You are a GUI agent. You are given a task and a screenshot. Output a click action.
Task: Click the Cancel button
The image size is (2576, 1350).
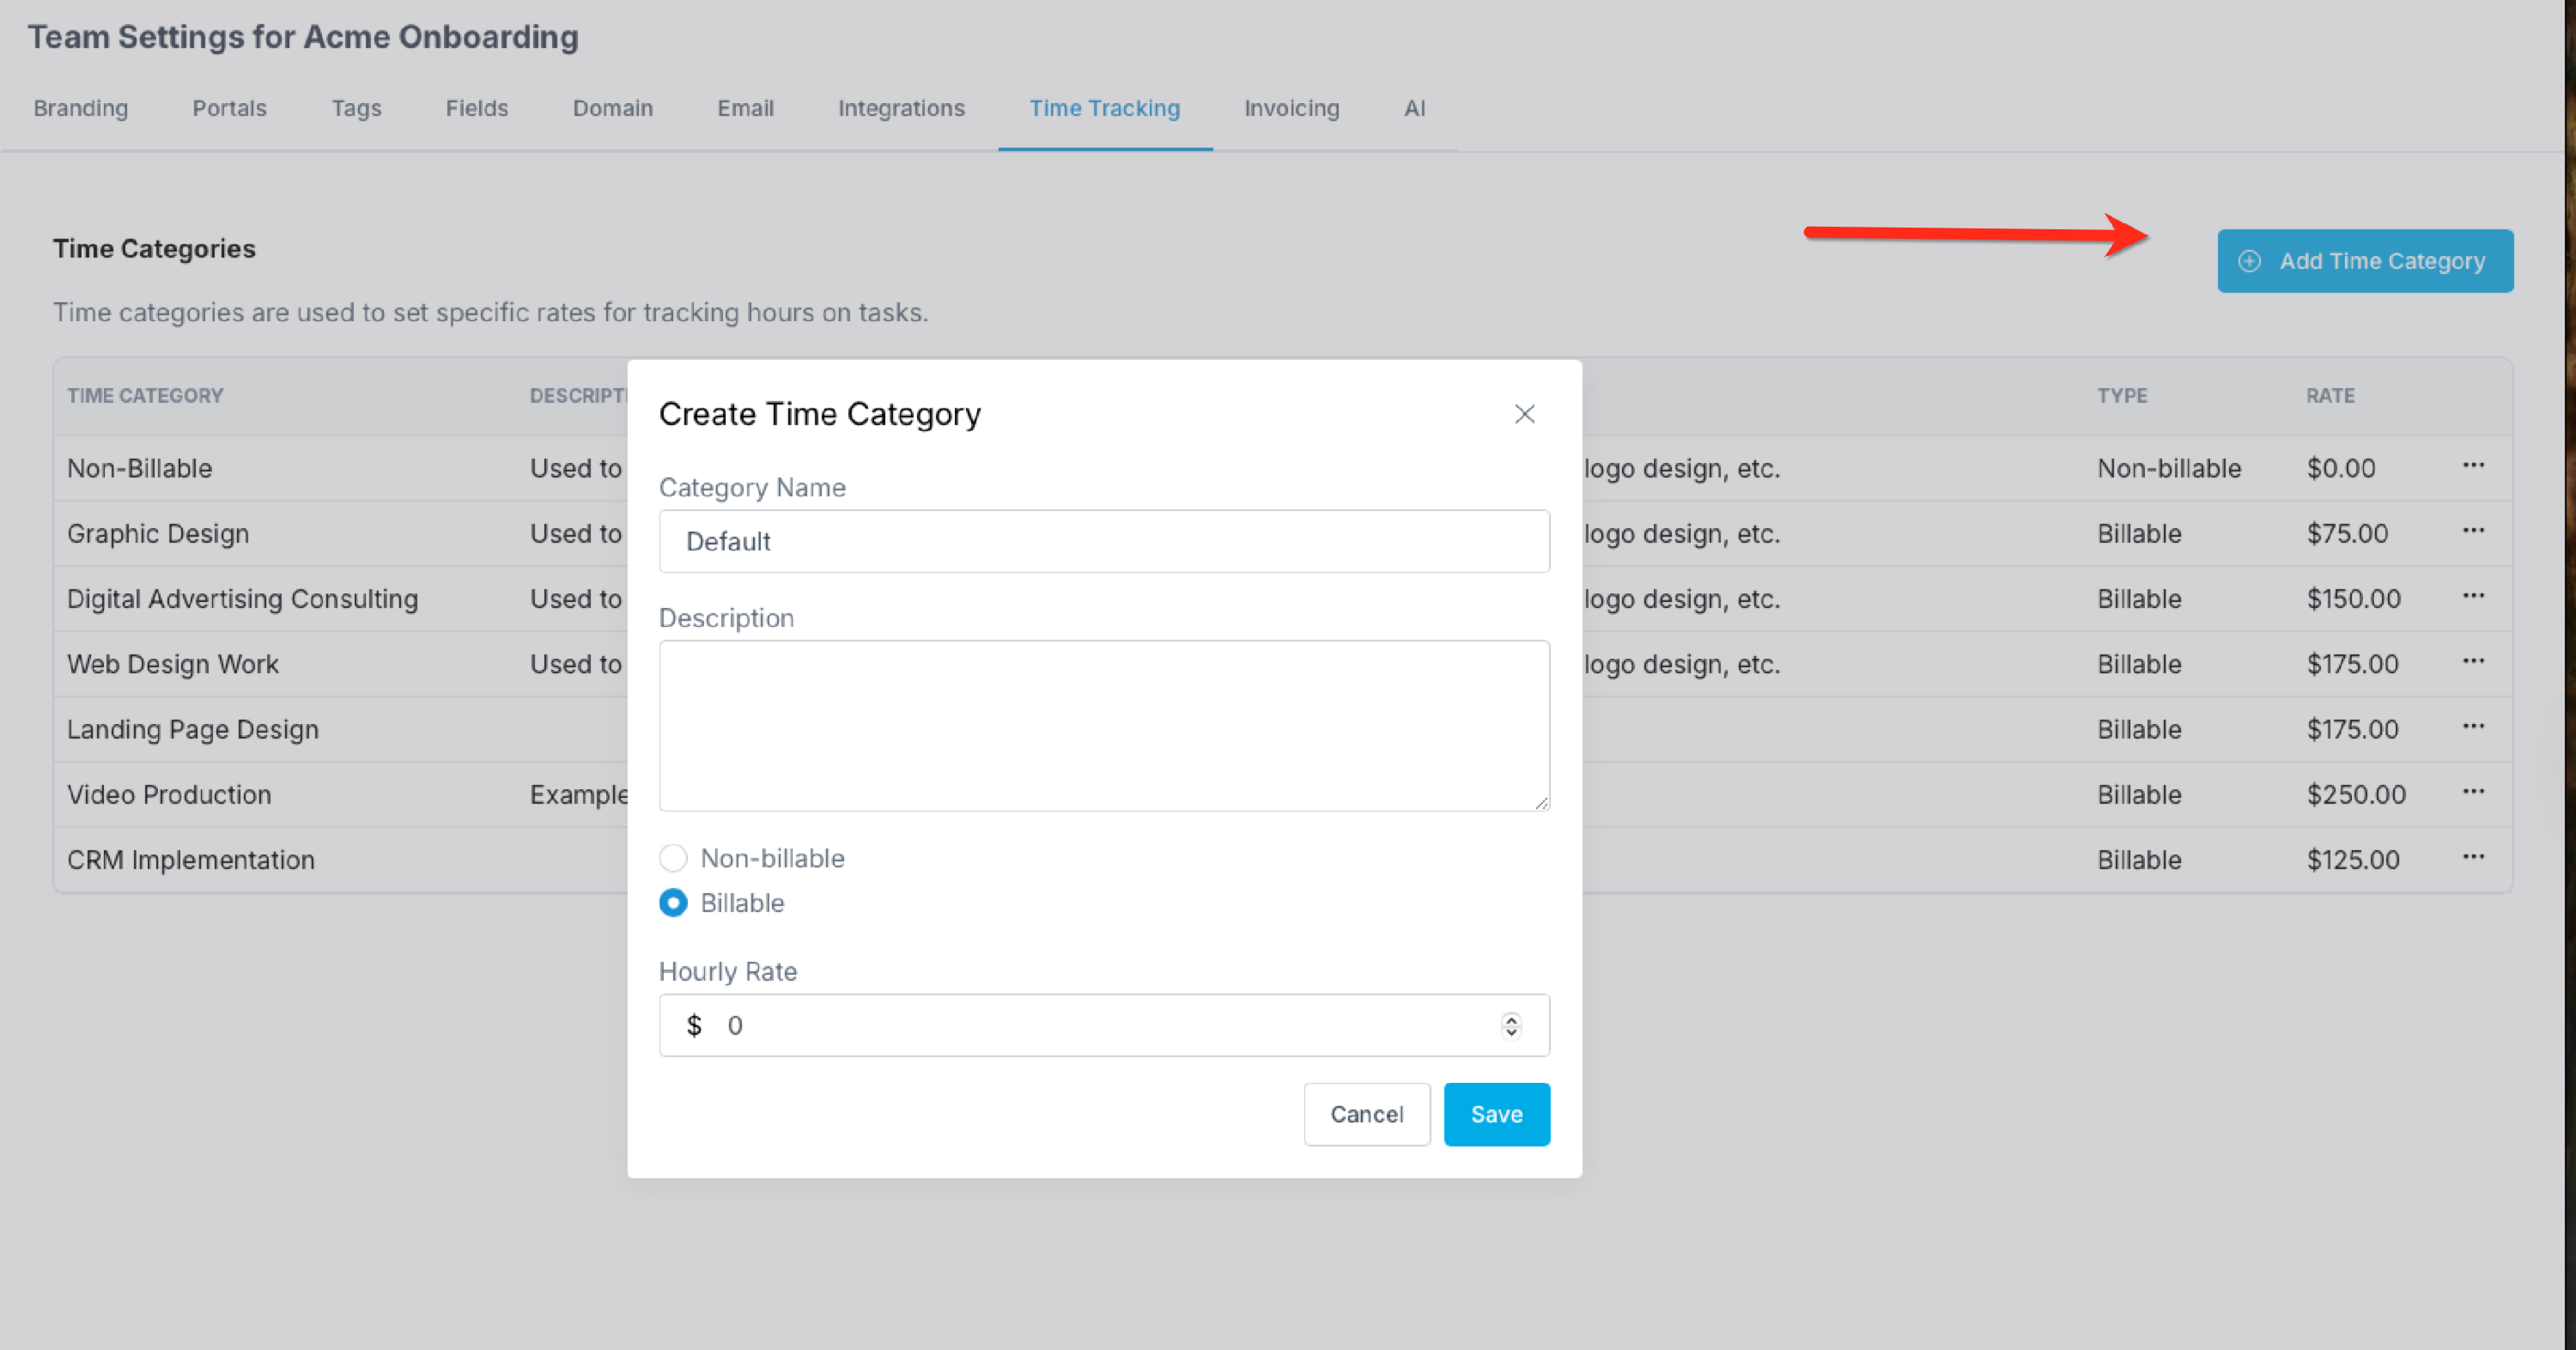tap(1366, 1114)
